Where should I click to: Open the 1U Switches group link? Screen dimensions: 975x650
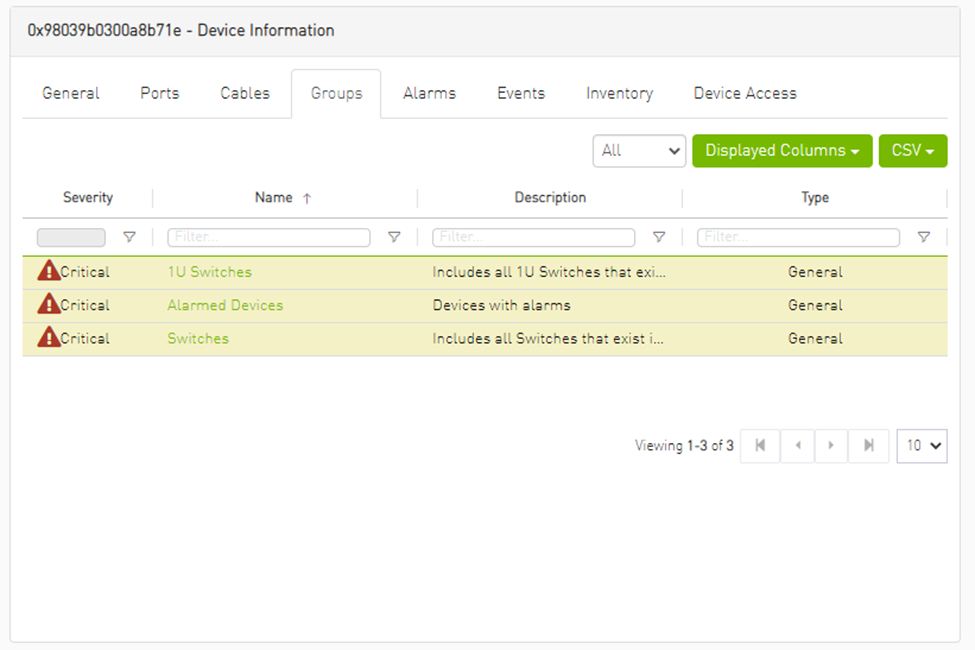point(209,272)
